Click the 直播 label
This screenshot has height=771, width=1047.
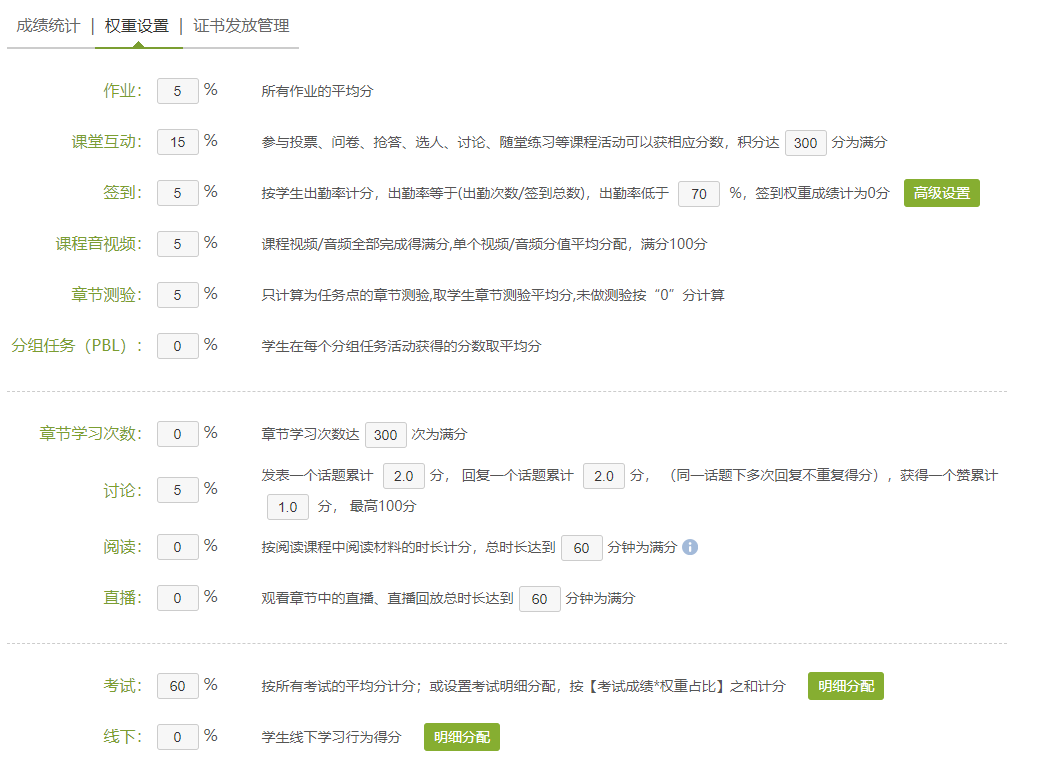[x=122, y=597]
